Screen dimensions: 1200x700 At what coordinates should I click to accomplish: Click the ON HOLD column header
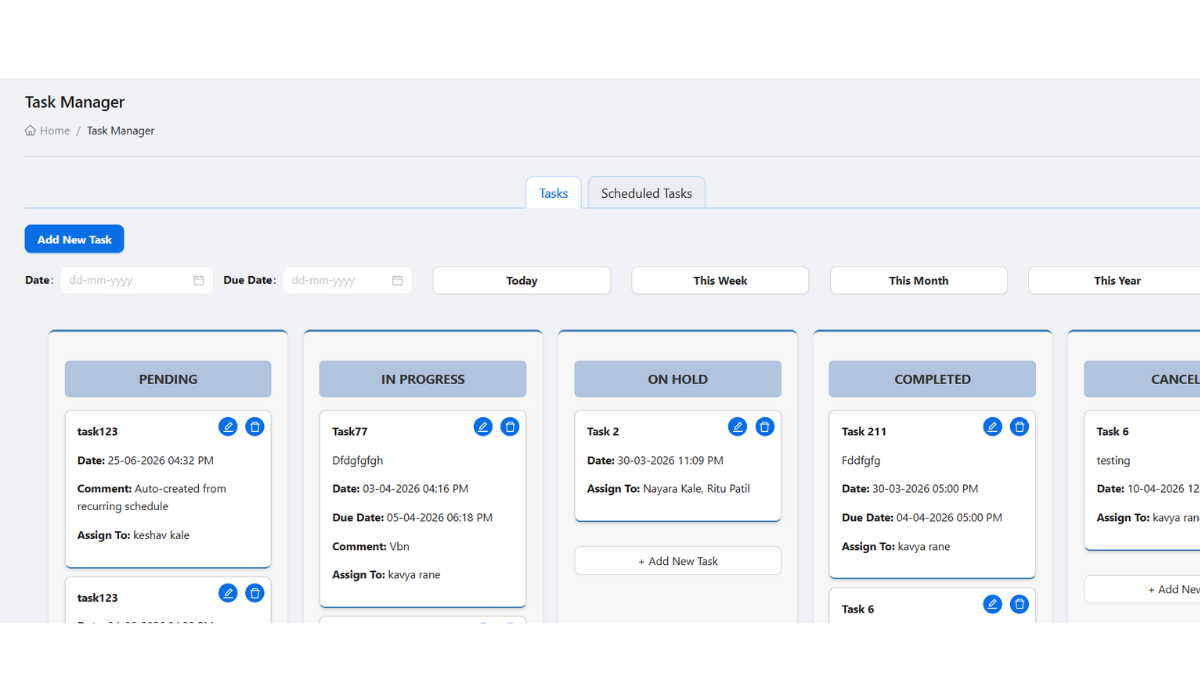678,379
